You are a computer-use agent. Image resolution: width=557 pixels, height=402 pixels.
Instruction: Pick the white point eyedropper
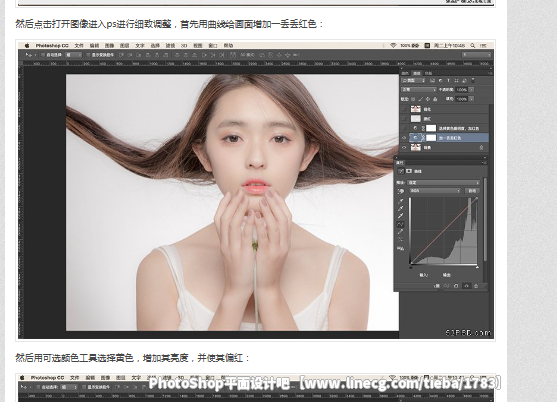click(x=401, y=216)
